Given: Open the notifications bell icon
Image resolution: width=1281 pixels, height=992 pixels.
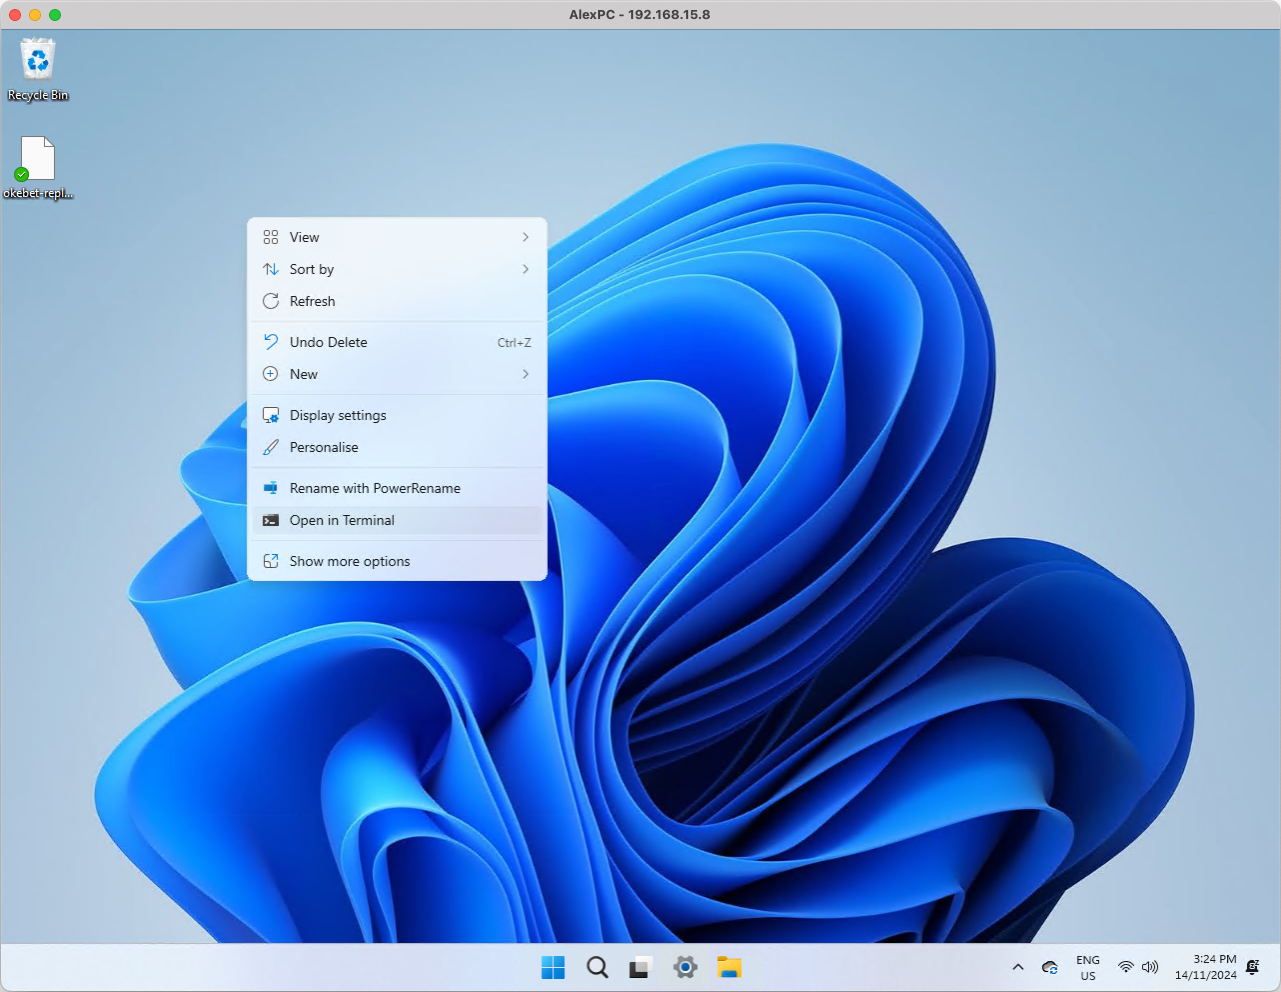Looking at the screenshot, I should 1253,967.
